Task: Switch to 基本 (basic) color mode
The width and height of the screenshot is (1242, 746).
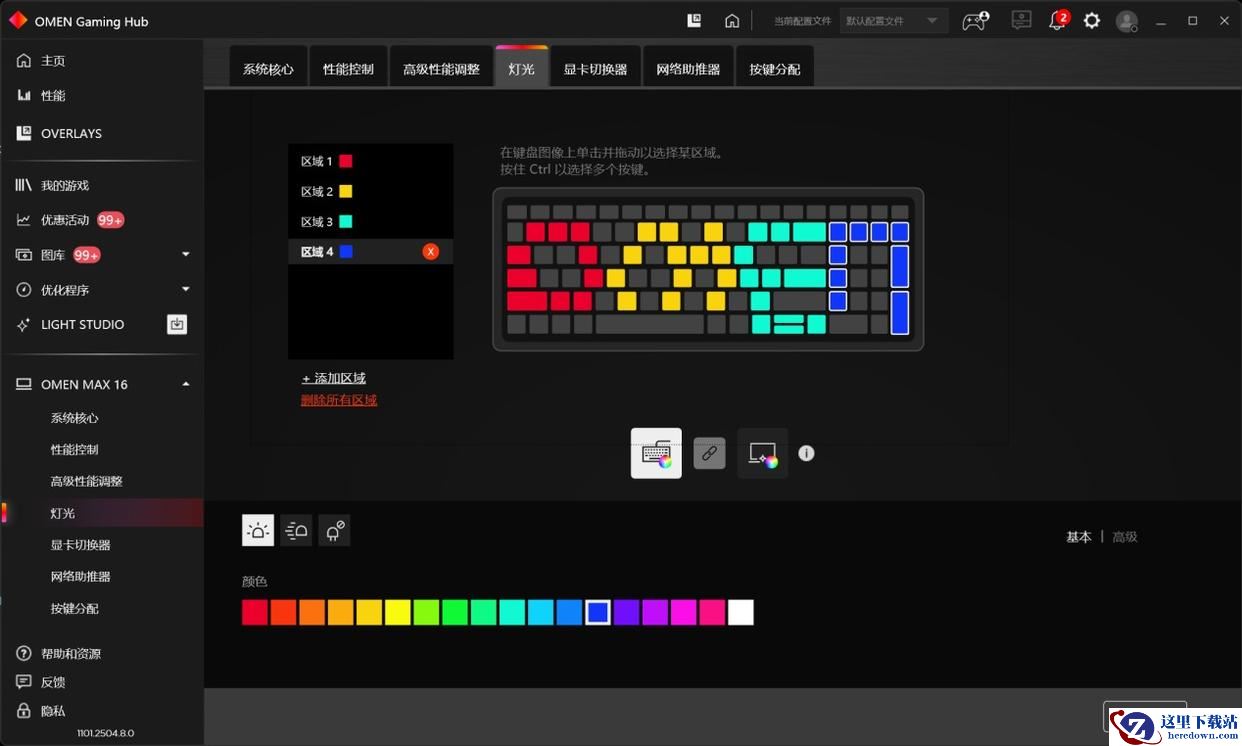Action: pyautogui.click(x=1078, y=537)
